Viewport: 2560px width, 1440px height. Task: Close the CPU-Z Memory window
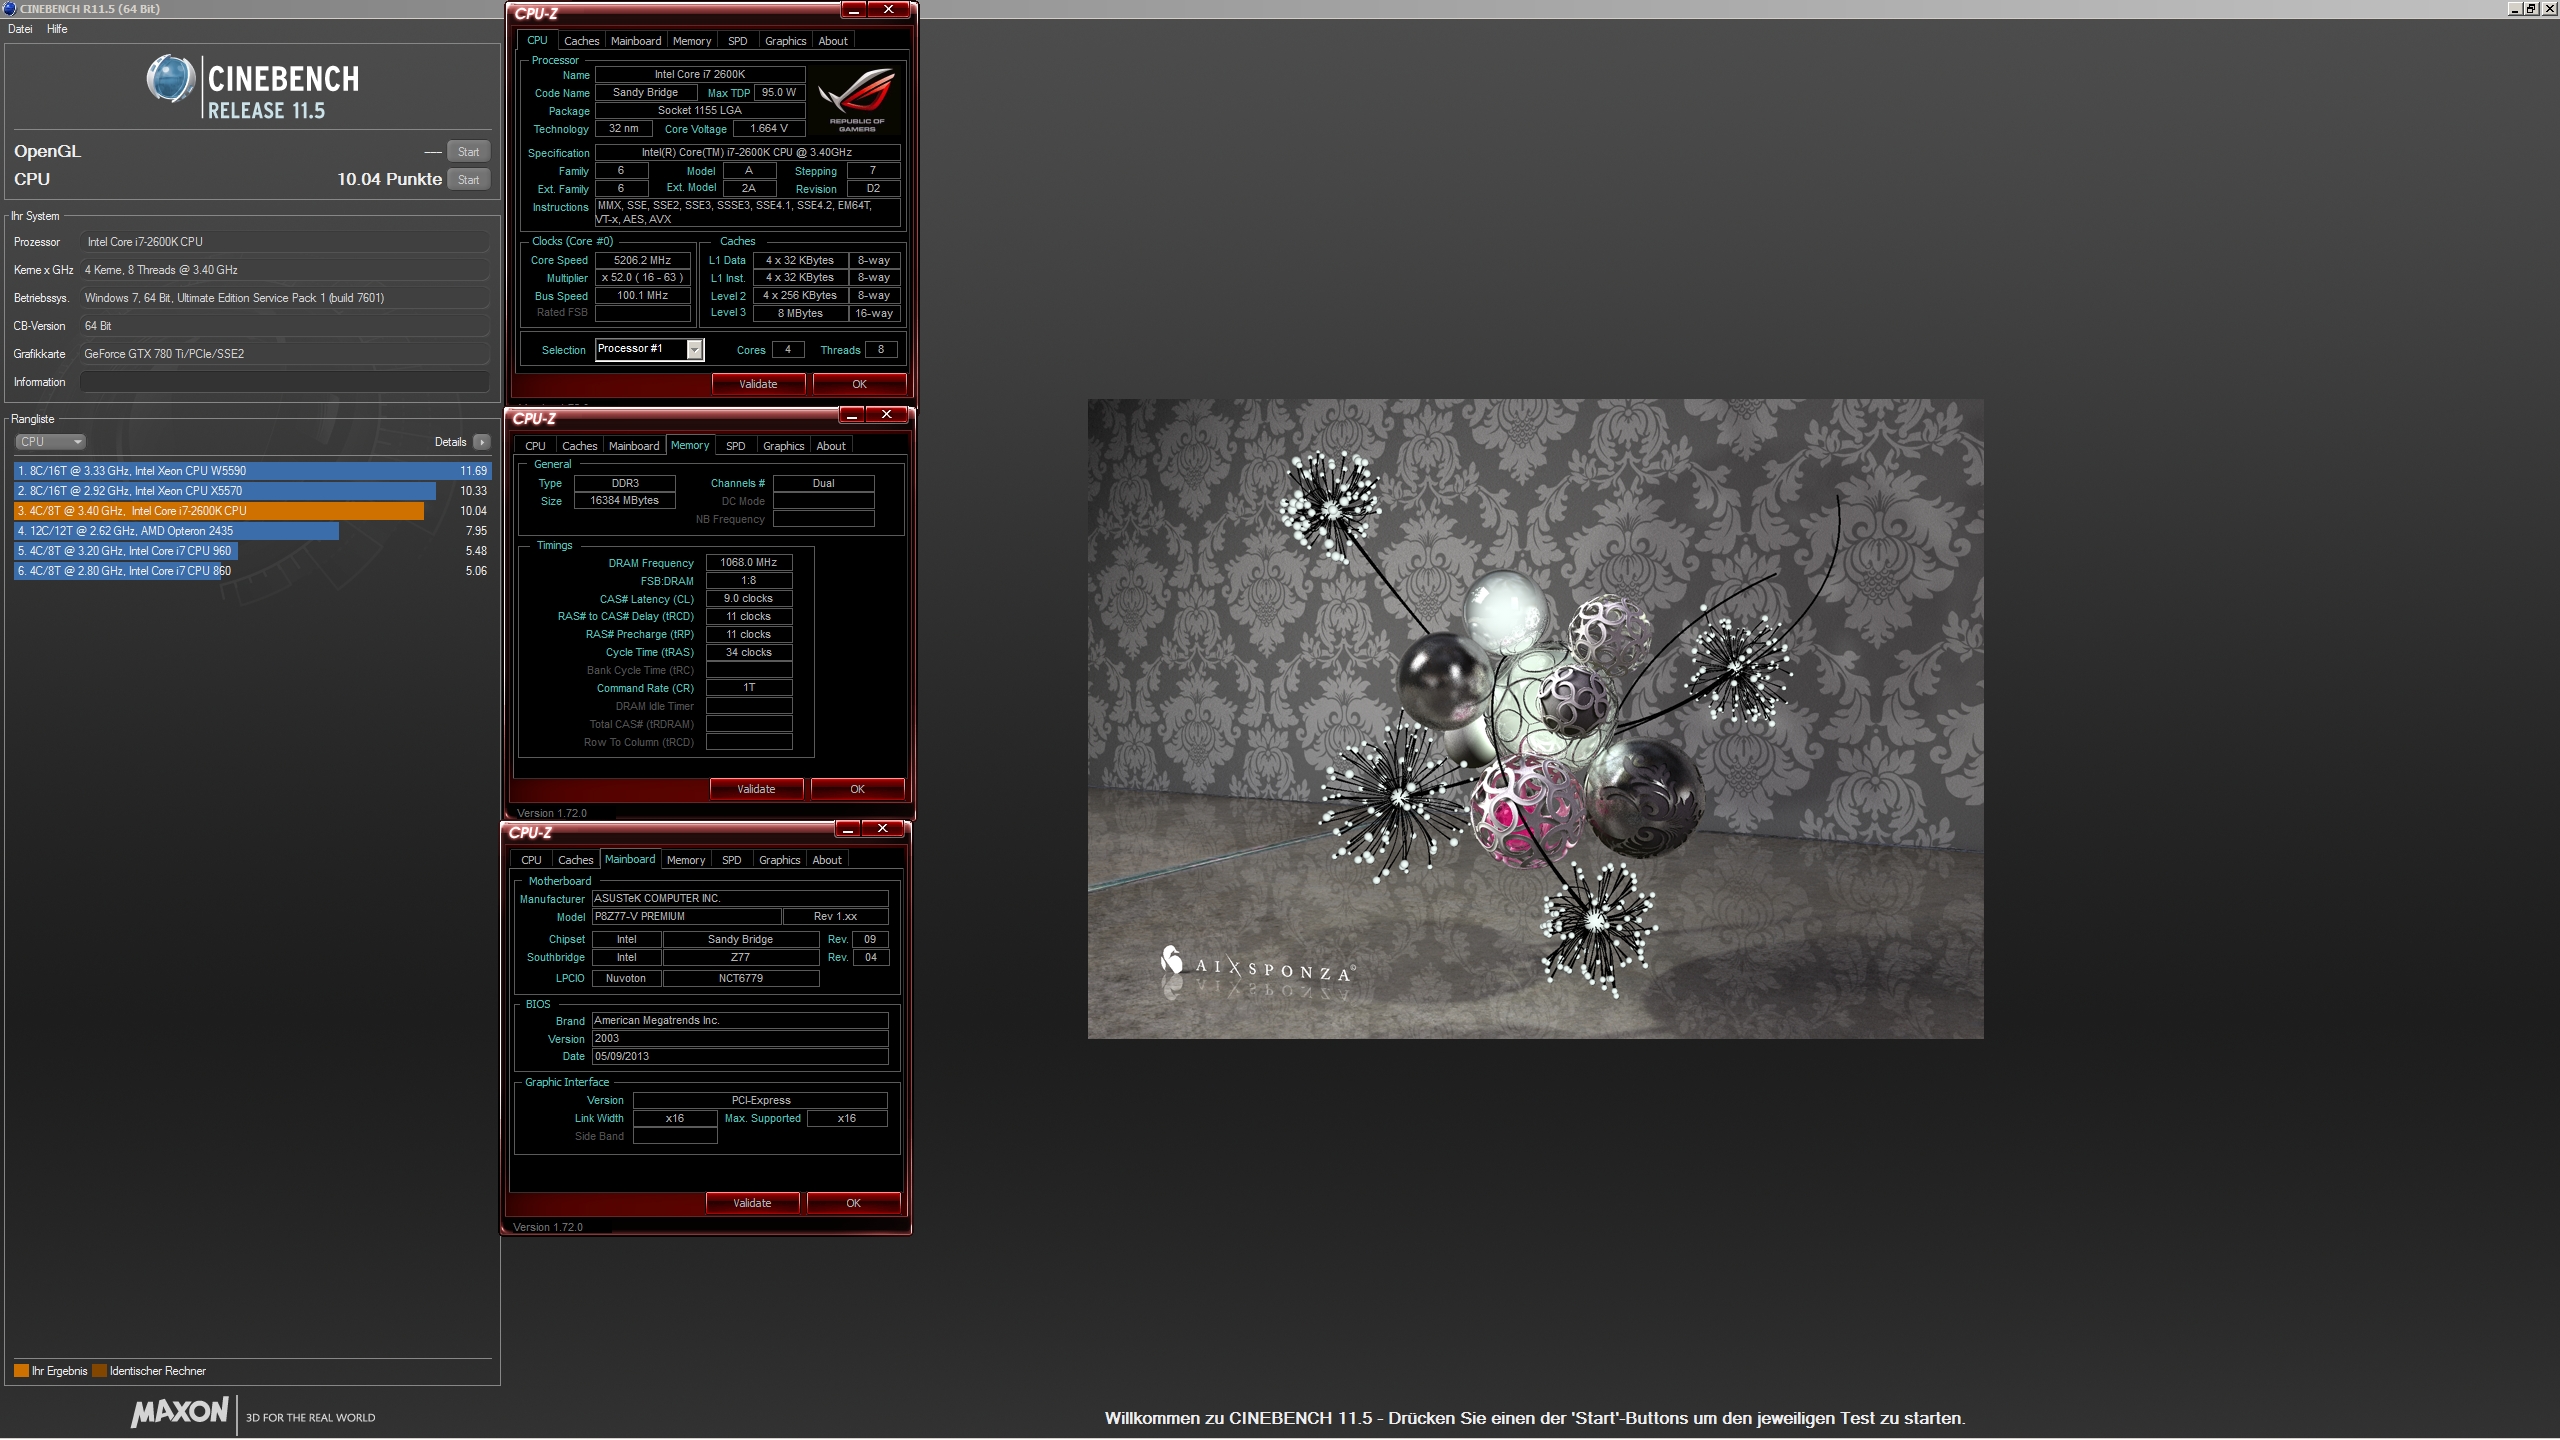click(x=886, y=415)
